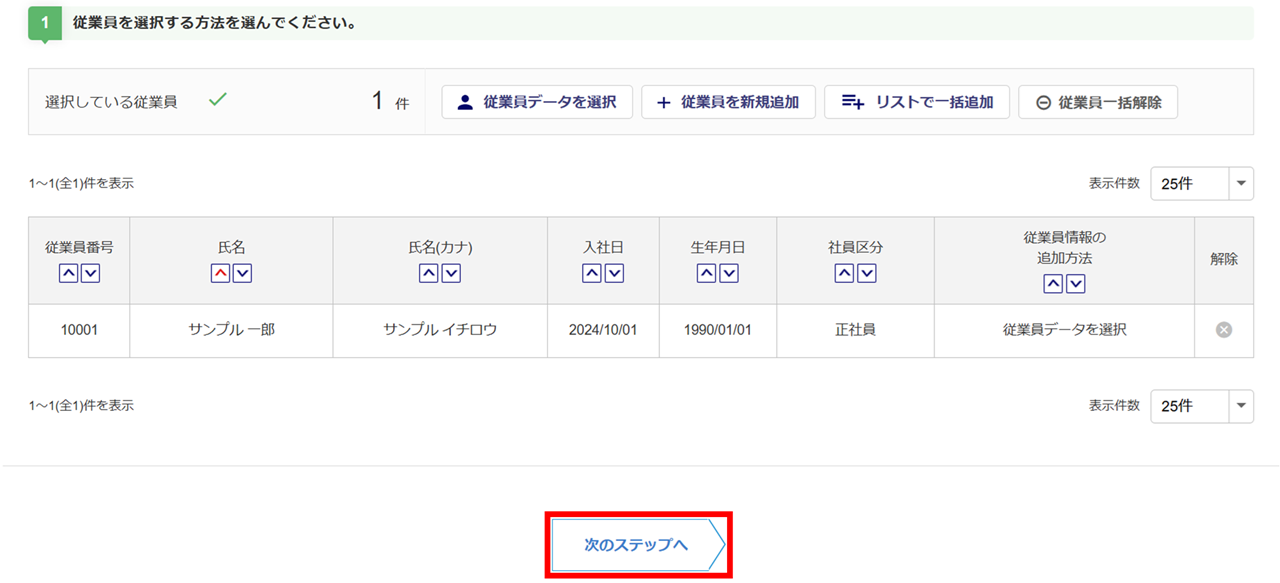Sort 生年月日 column descending
1280x583 pixels.
(x=729, y=273)
